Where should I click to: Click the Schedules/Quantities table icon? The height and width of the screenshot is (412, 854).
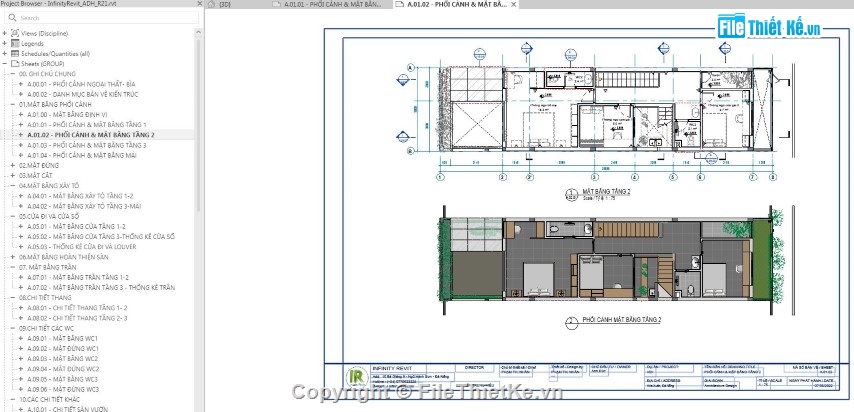click(x=15, y=54)
